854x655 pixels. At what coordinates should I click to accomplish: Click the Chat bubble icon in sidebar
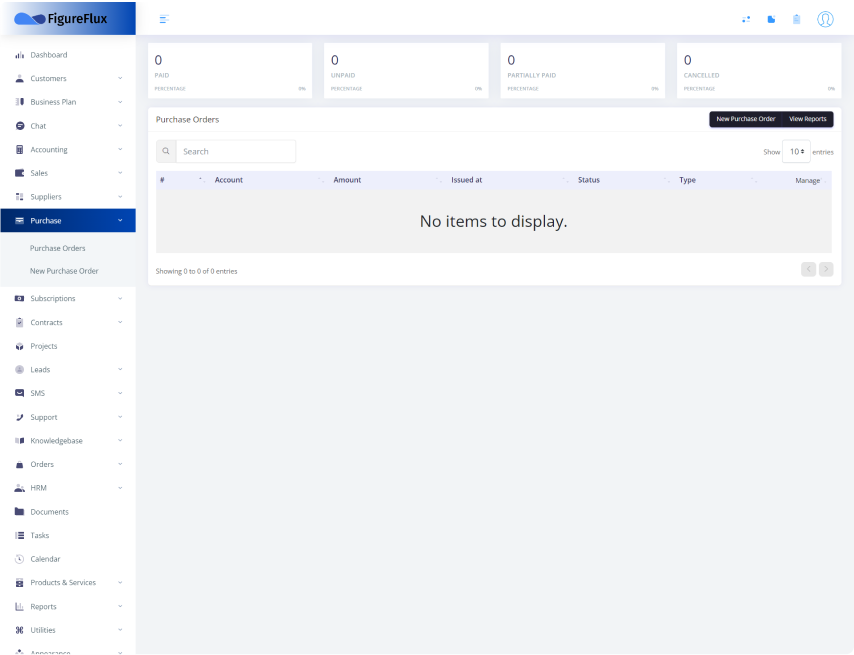[x=20, y=126]
